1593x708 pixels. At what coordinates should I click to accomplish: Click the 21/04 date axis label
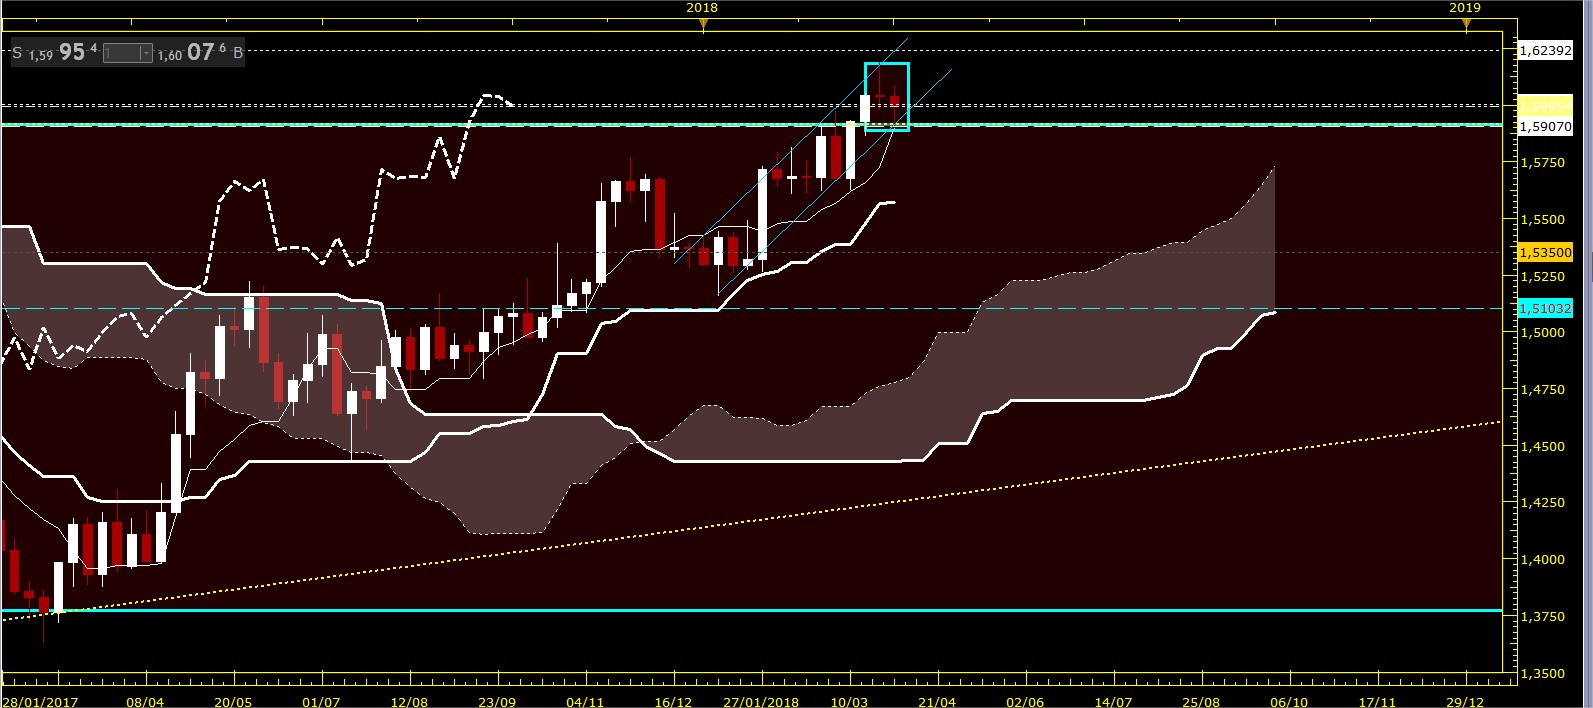[x=937, y=701]
